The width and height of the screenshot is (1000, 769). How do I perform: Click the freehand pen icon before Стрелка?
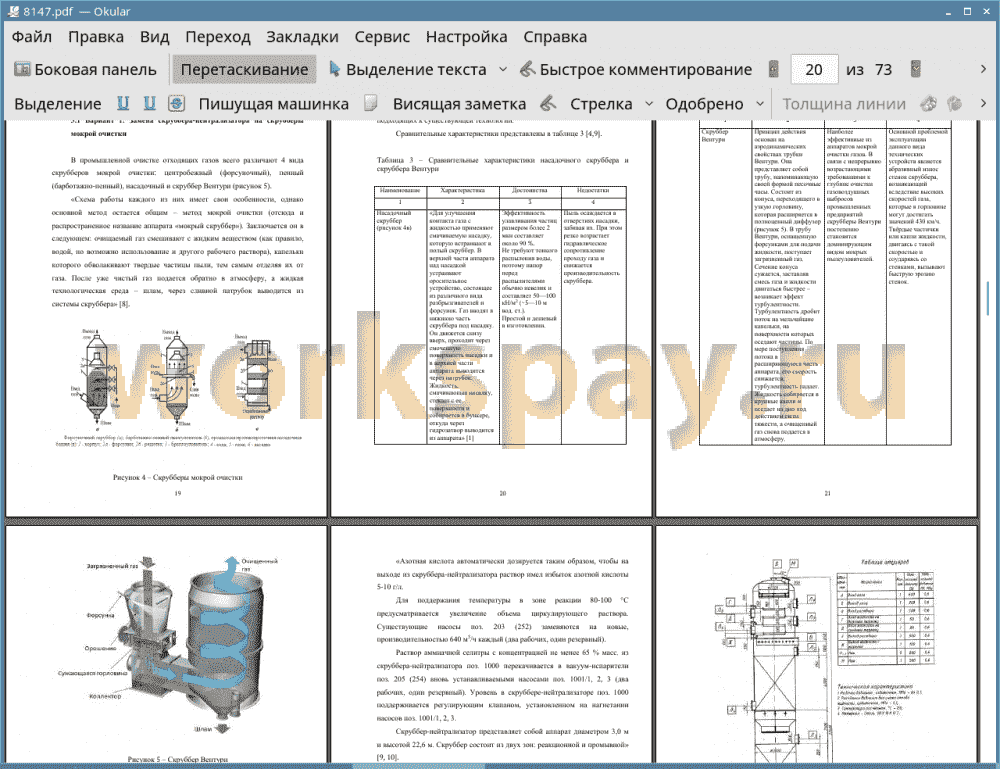548,103
